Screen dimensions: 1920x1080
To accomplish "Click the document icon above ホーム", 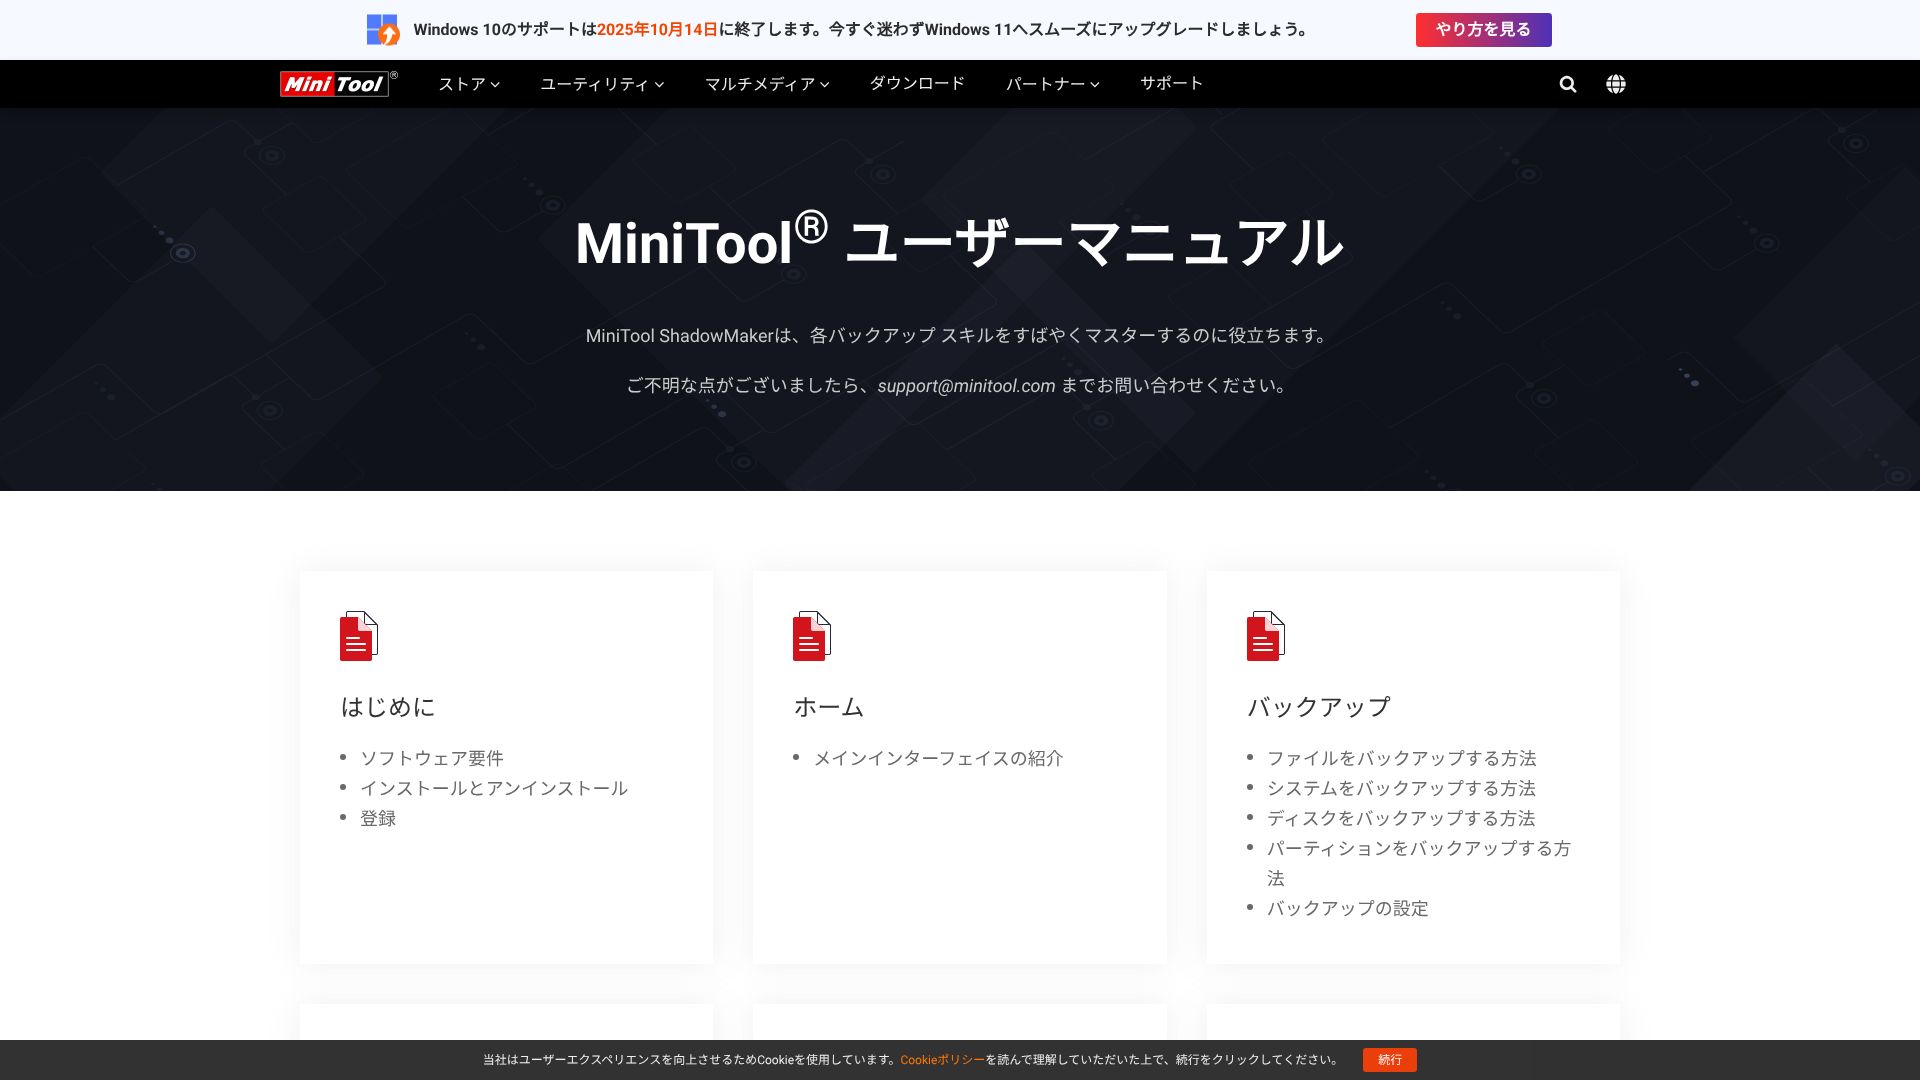I will point(812,636).
